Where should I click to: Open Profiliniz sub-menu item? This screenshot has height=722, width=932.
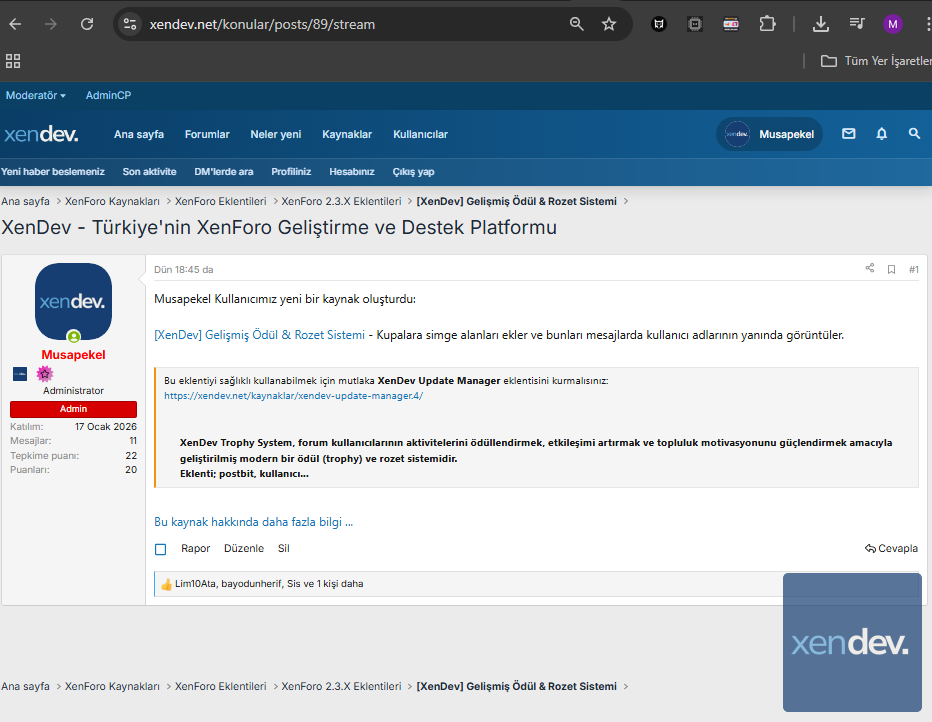tap(291, 172)
